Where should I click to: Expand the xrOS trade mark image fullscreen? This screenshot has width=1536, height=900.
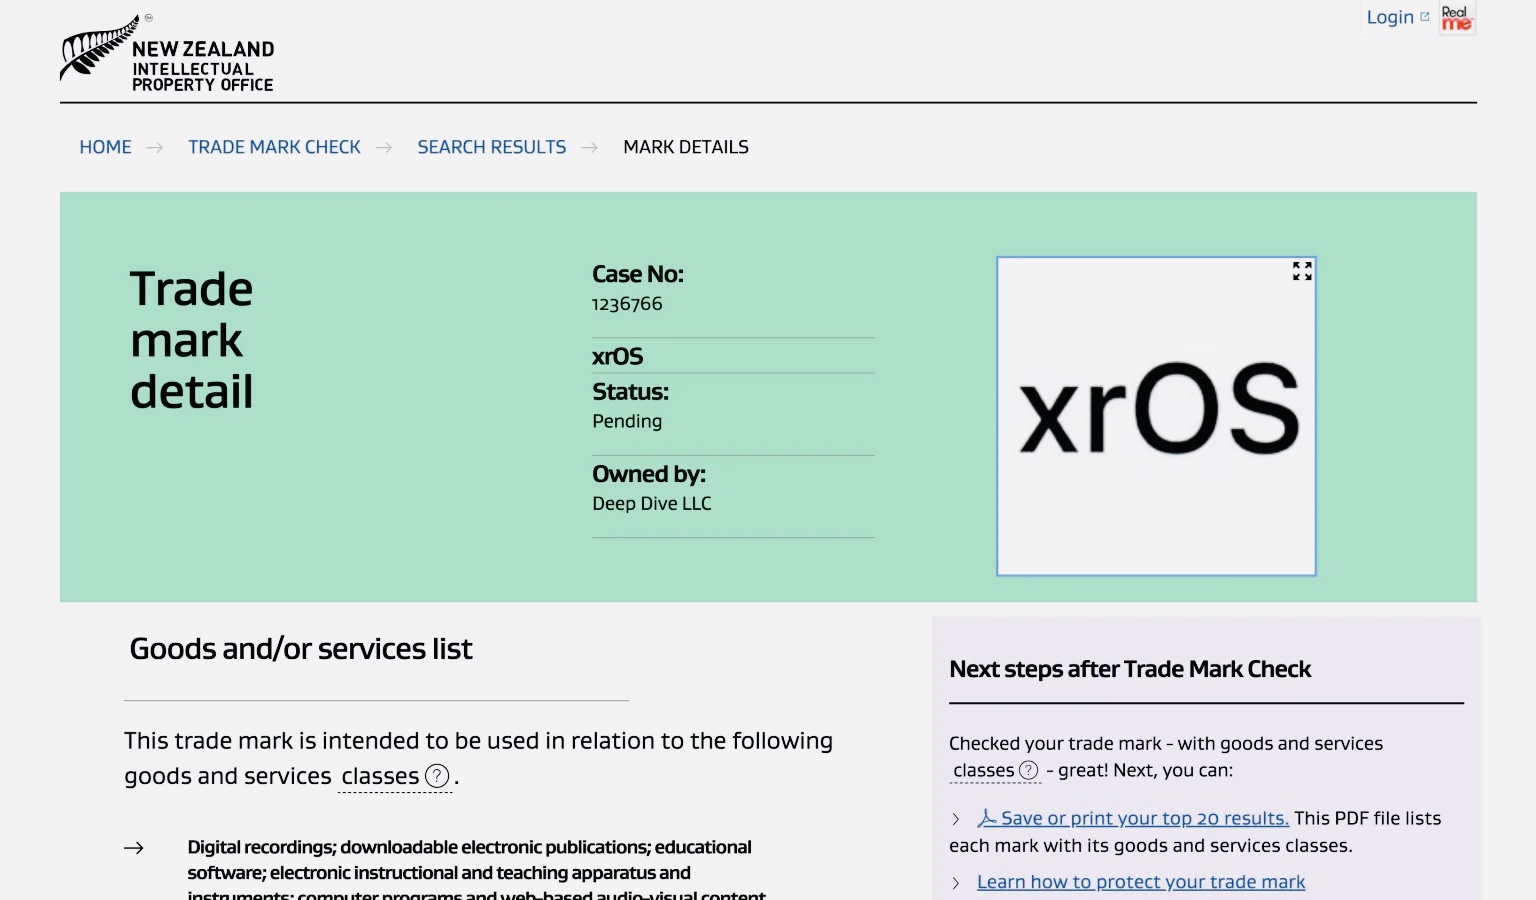pos(1302,271)
